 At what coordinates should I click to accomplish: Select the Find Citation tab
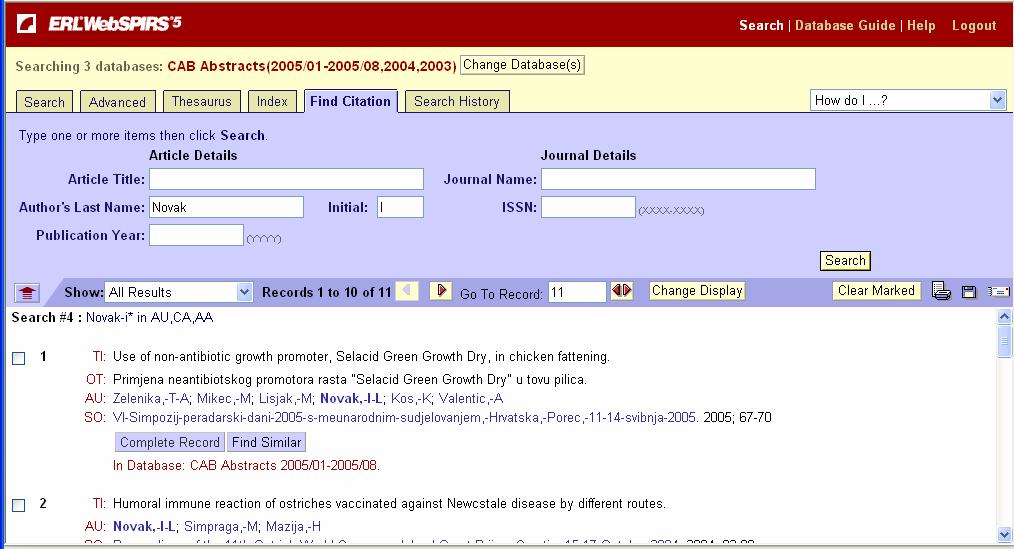tap(351, 101)
